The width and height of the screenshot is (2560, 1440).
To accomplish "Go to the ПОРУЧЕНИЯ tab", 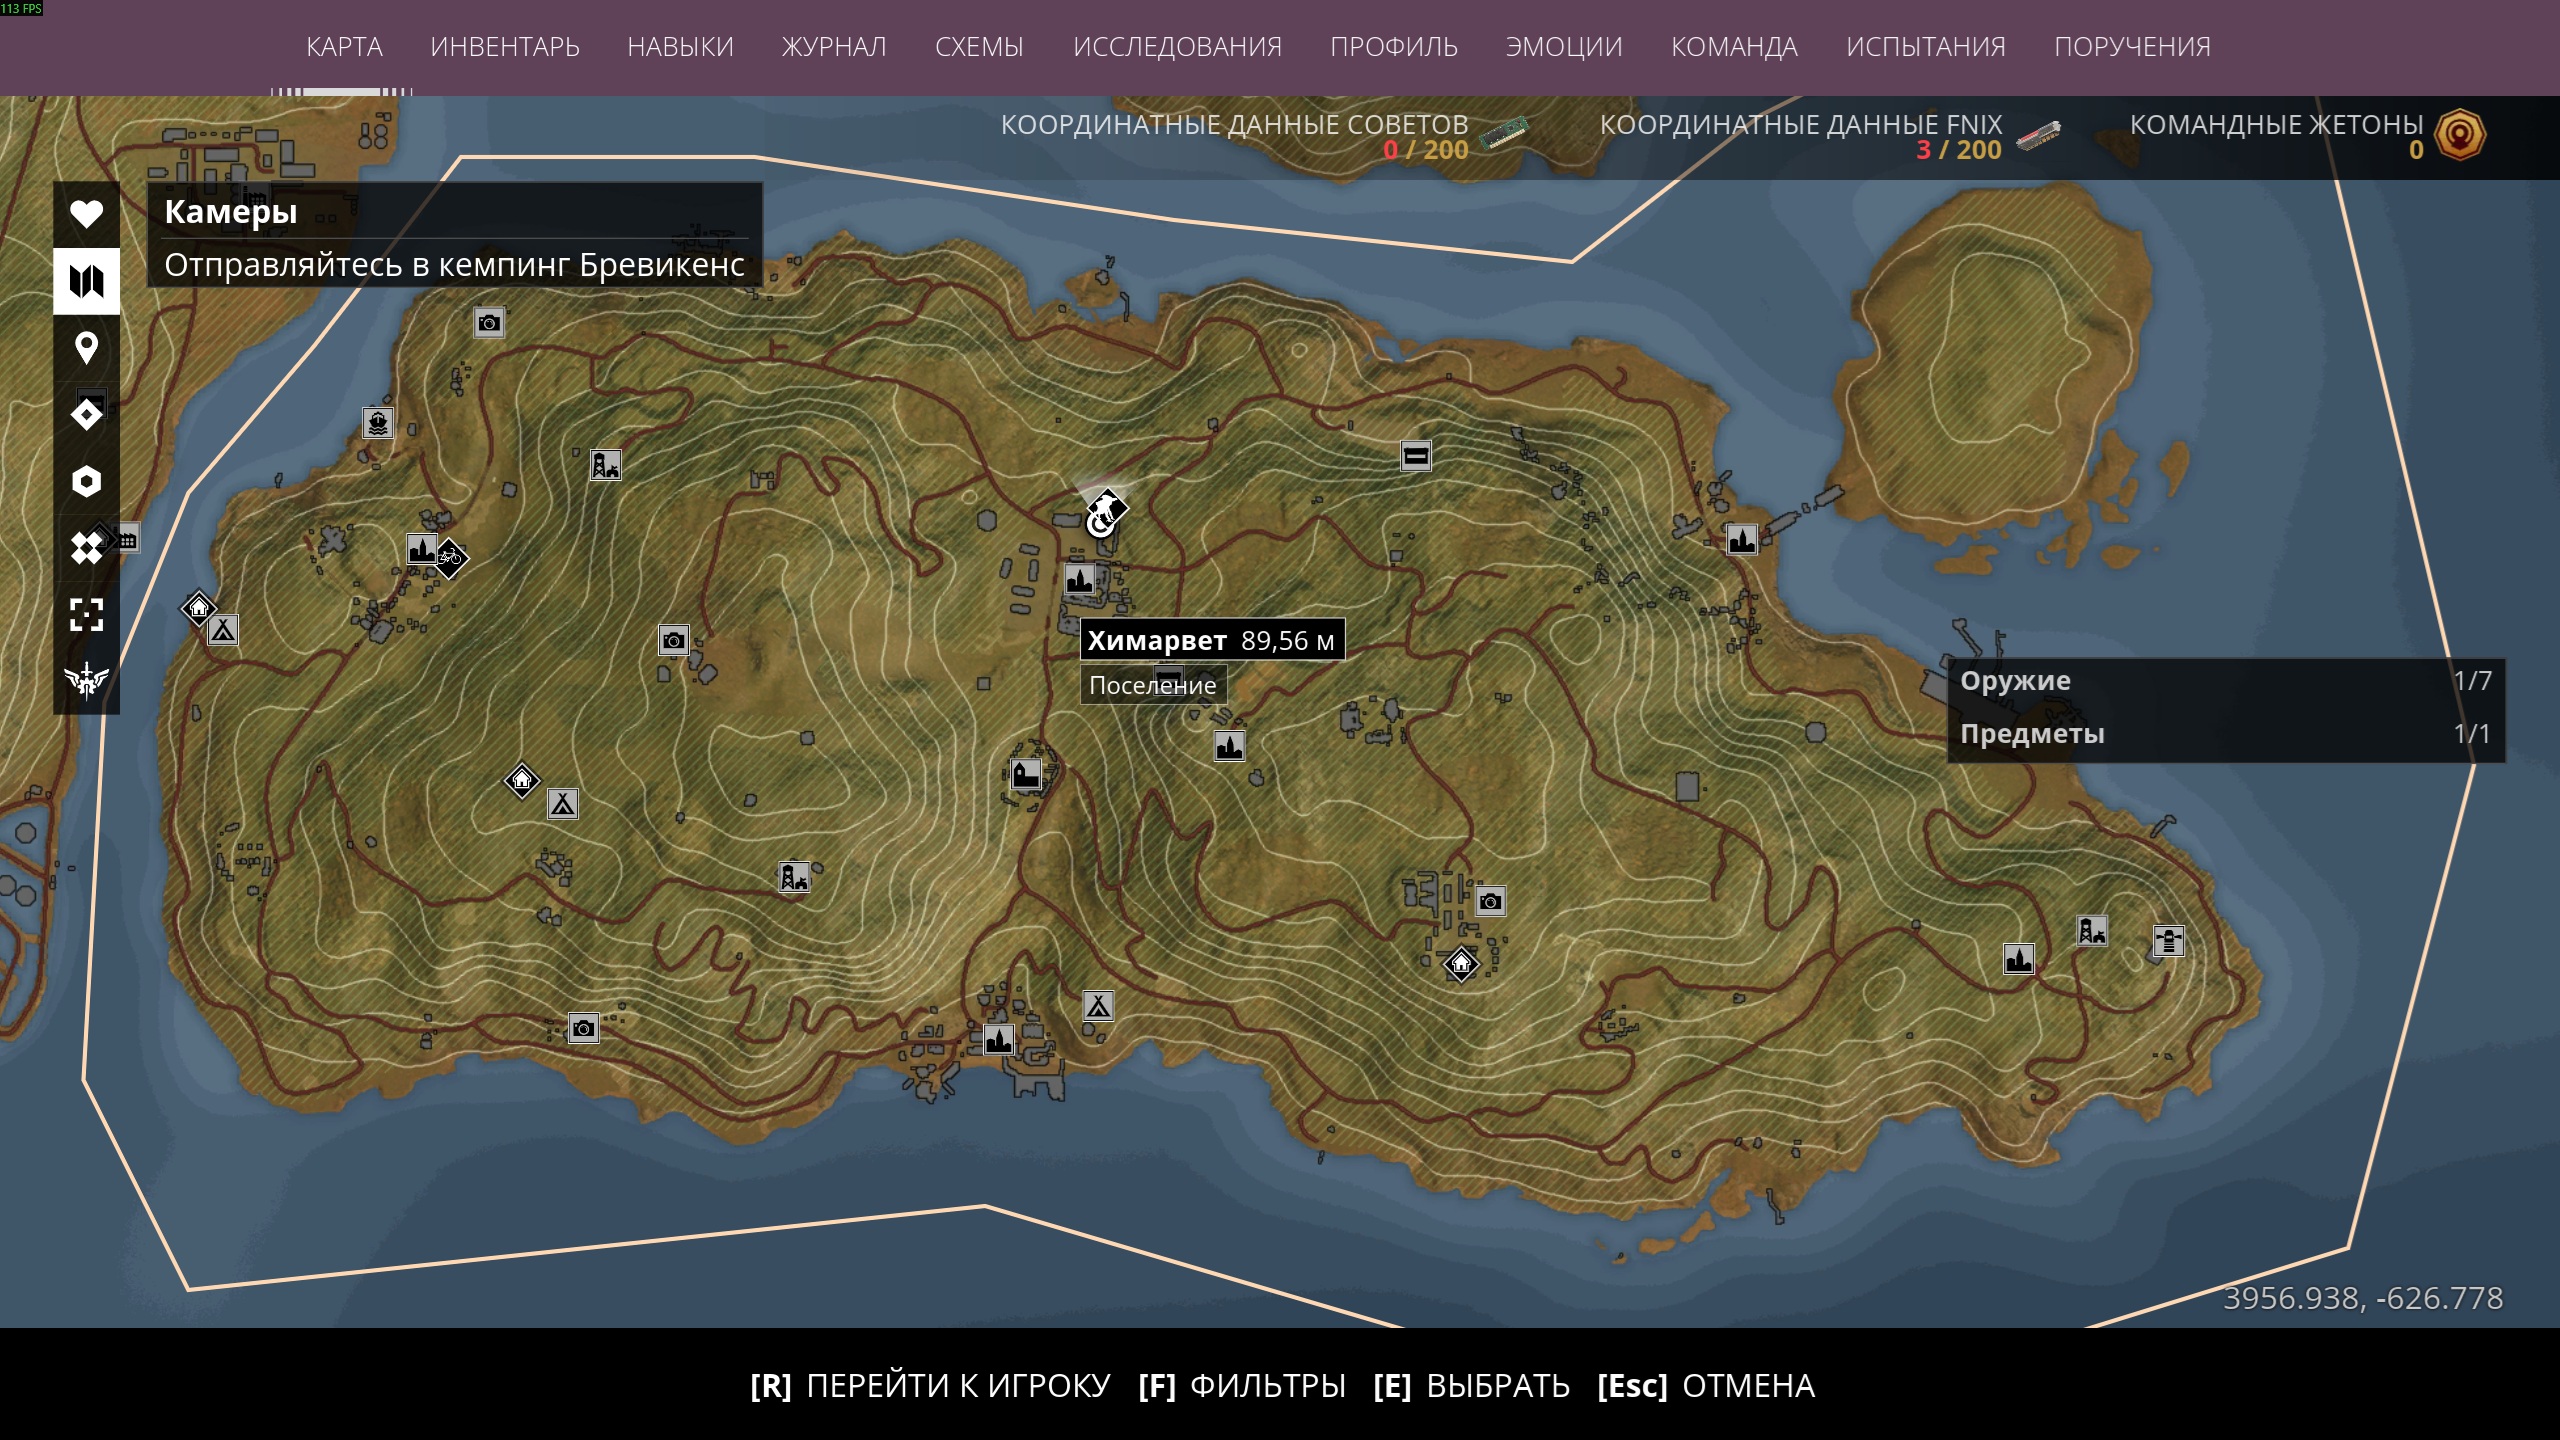I will [x=2132, y=47].
